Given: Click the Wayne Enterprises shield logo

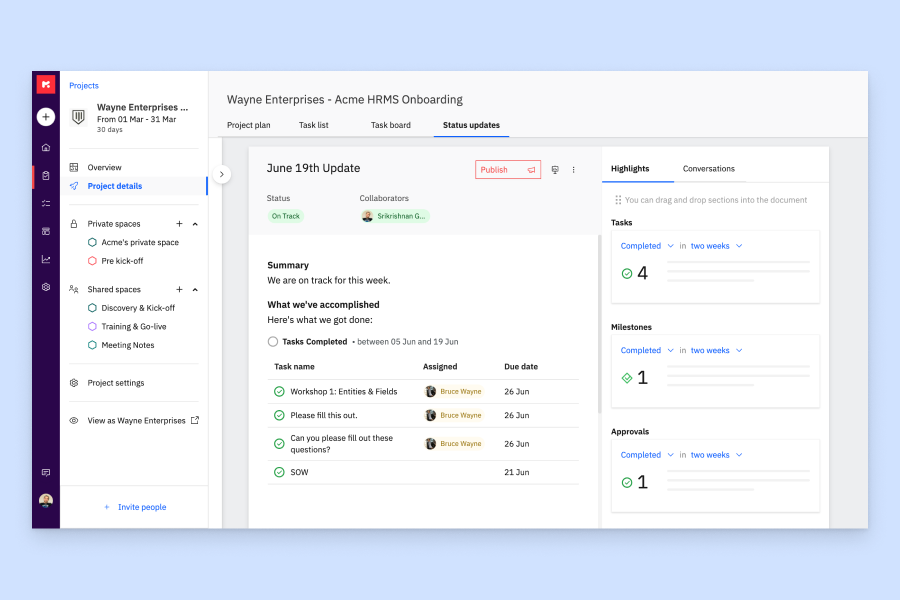Looking at the screenshot, I should click(78, 117).
